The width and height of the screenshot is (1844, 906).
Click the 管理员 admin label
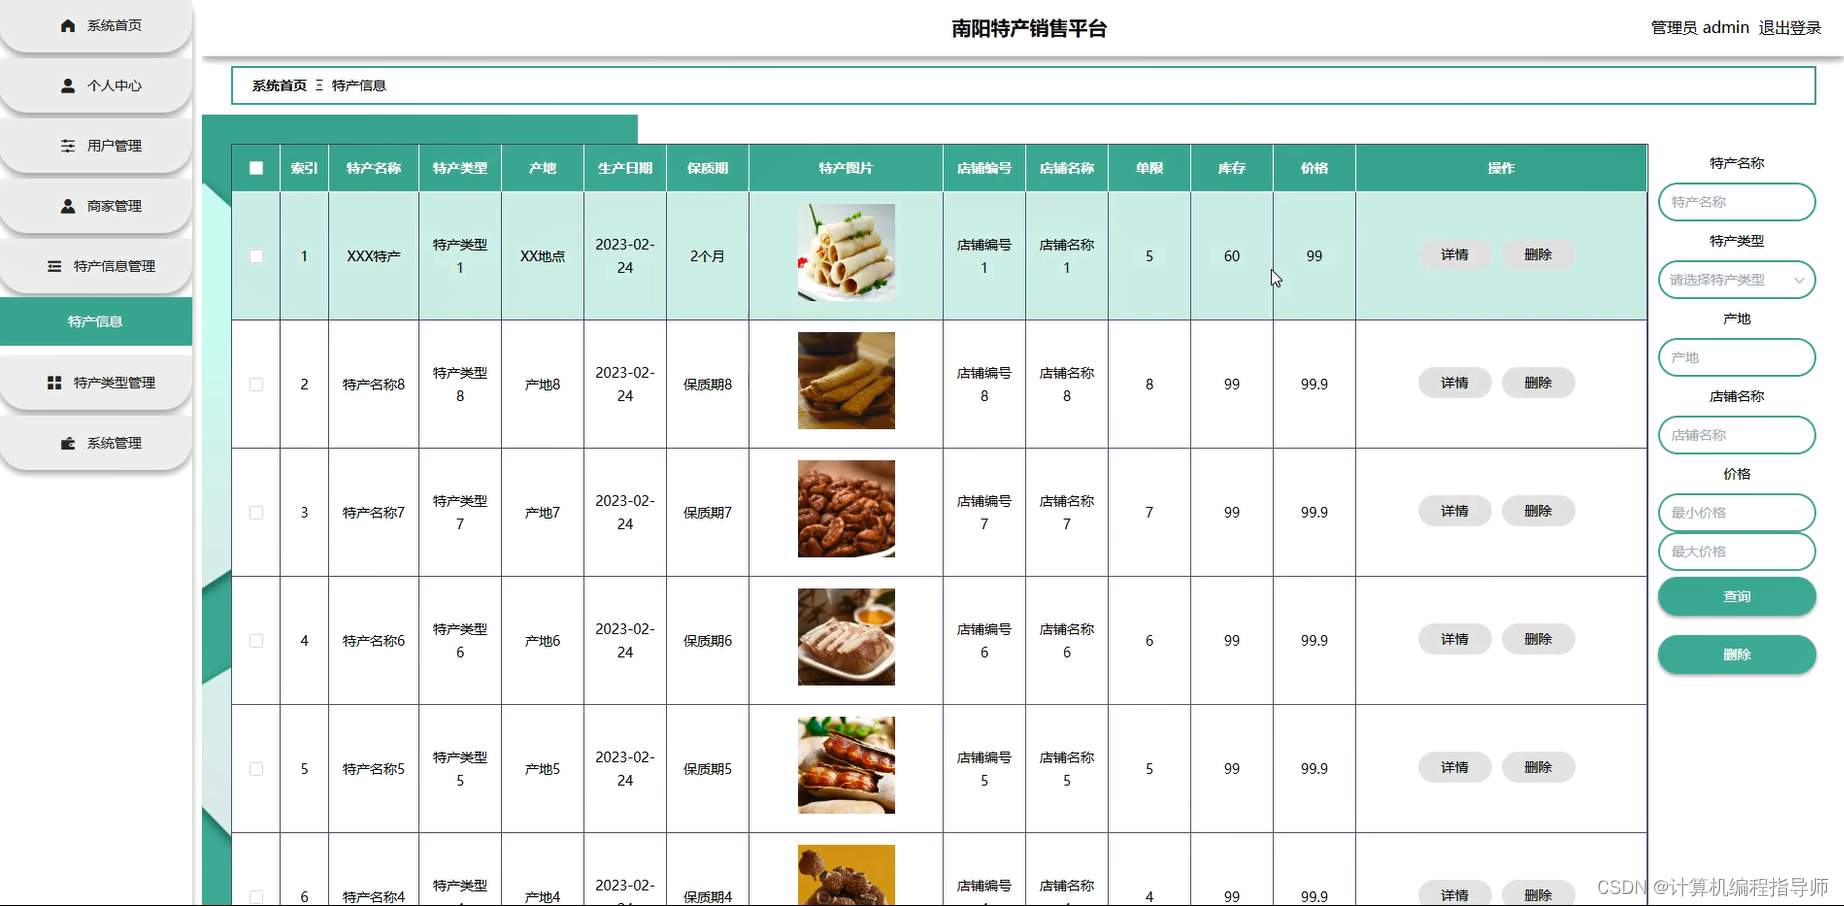pos(1700,28)
